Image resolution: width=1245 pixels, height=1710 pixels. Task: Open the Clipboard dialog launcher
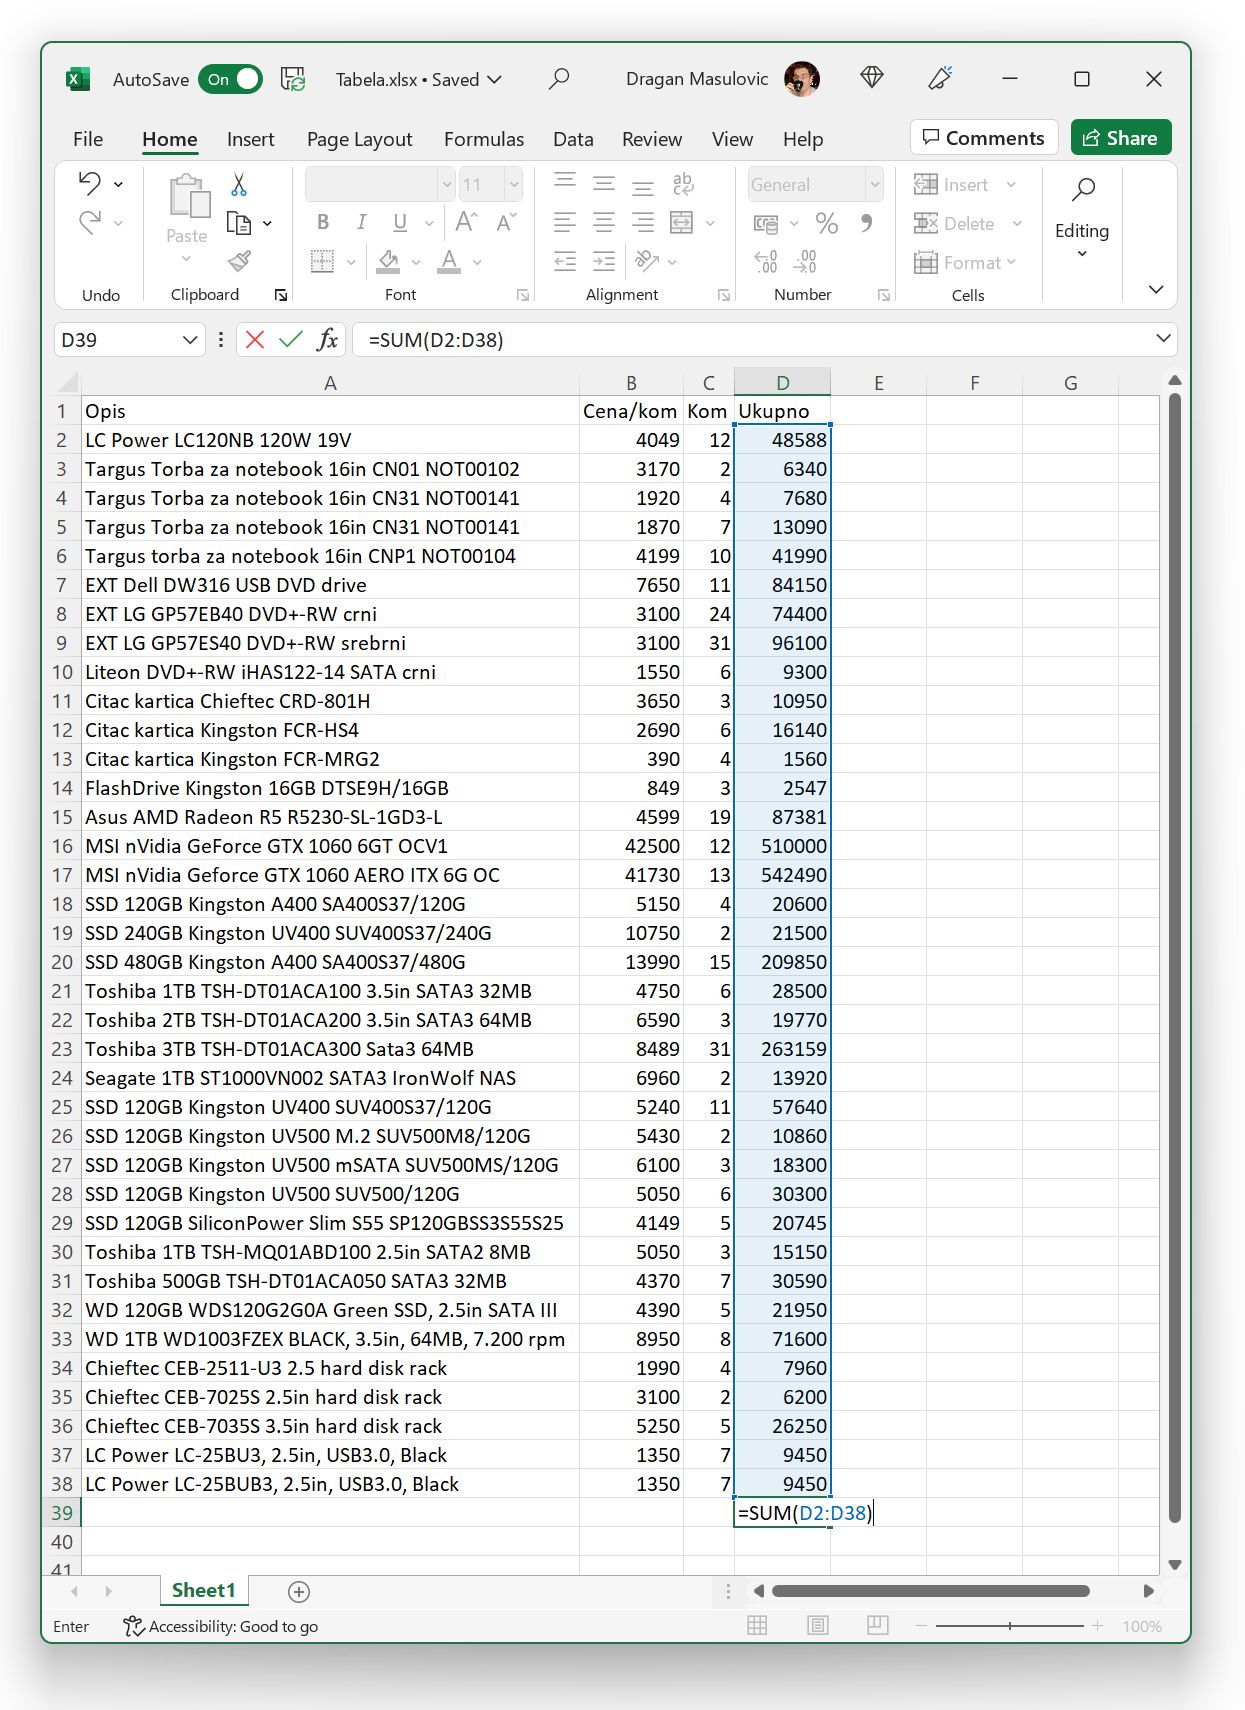281,295
